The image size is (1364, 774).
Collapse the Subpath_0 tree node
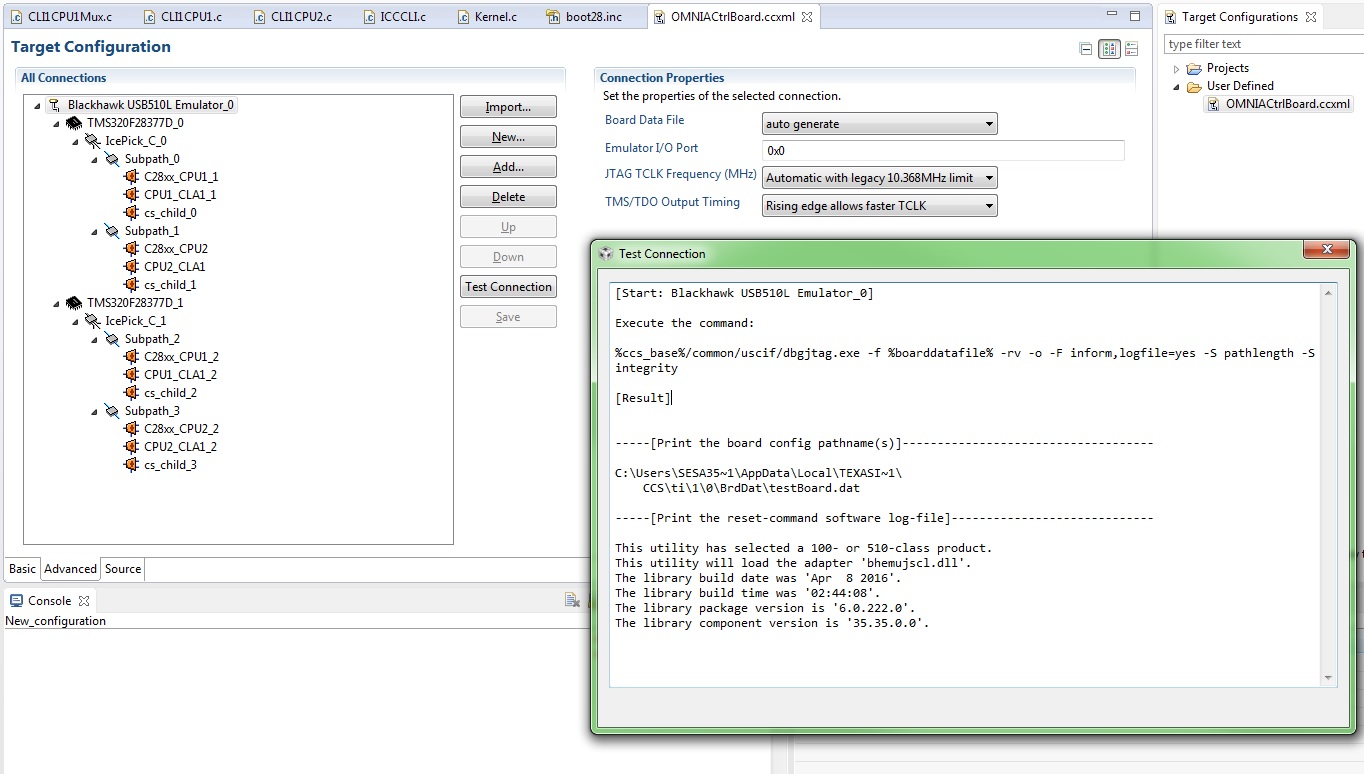pos(95,159)
